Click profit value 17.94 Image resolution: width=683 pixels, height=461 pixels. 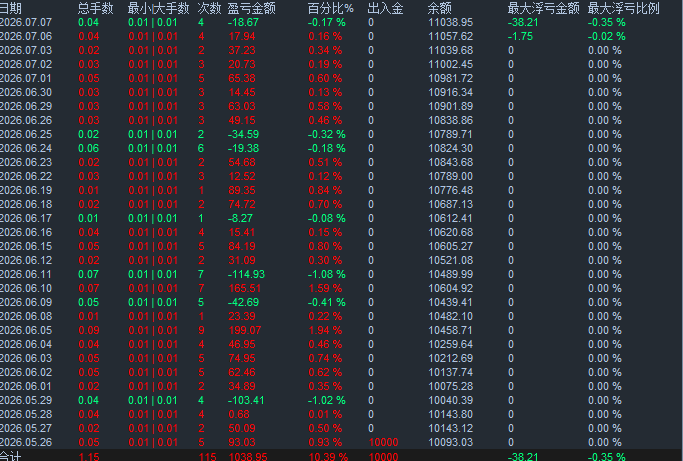click(242, 36)
